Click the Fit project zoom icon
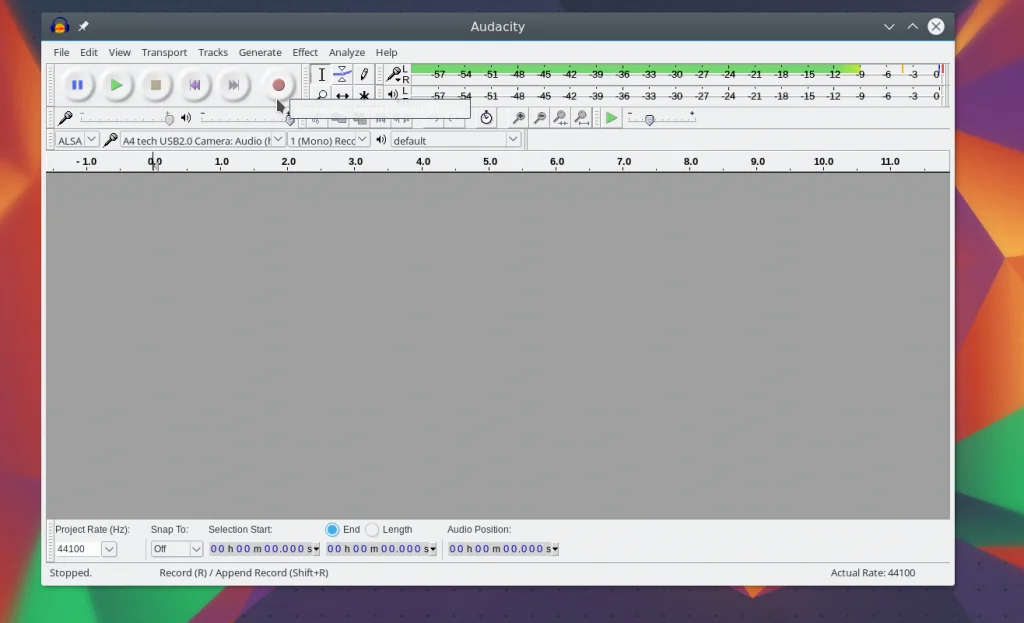 [582, 118]
